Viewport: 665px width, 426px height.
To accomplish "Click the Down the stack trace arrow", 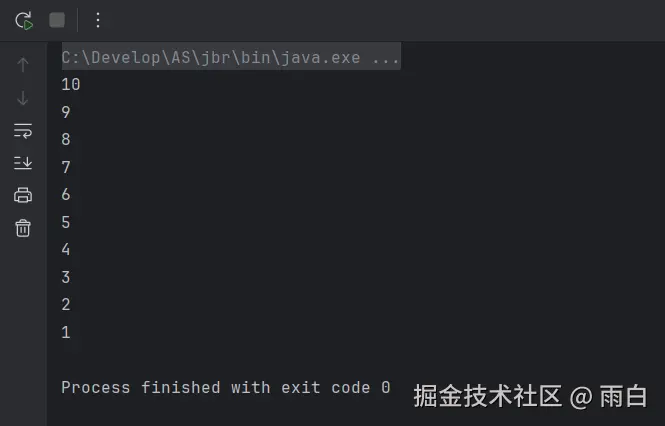I will [x=23, y=98].
